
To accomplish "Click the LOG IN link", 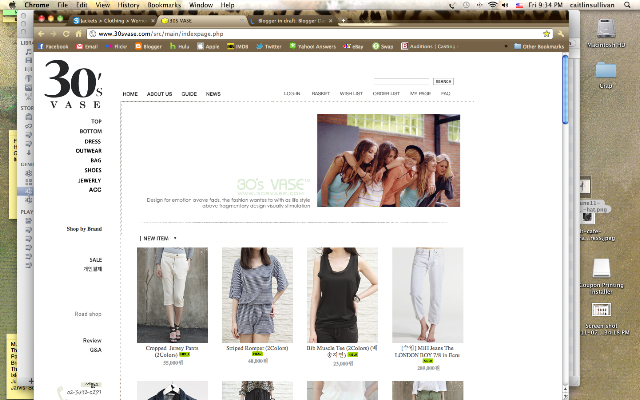I will click(292, 93).
